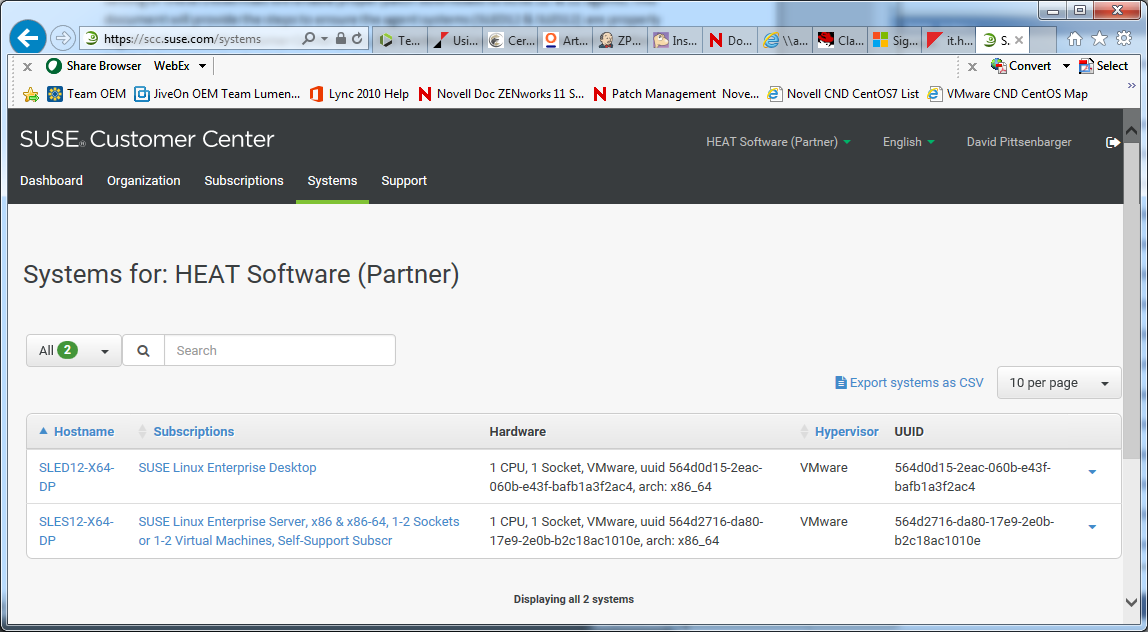Viewport: 1148px width, 632px height.
Task: Click the security lock icon in address bar
Action: coord(340,39)
